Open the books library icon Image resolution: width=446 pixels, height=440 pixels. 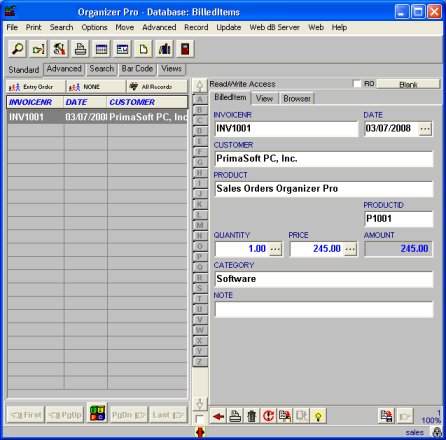pyautogui.click(x=164, y=49)
